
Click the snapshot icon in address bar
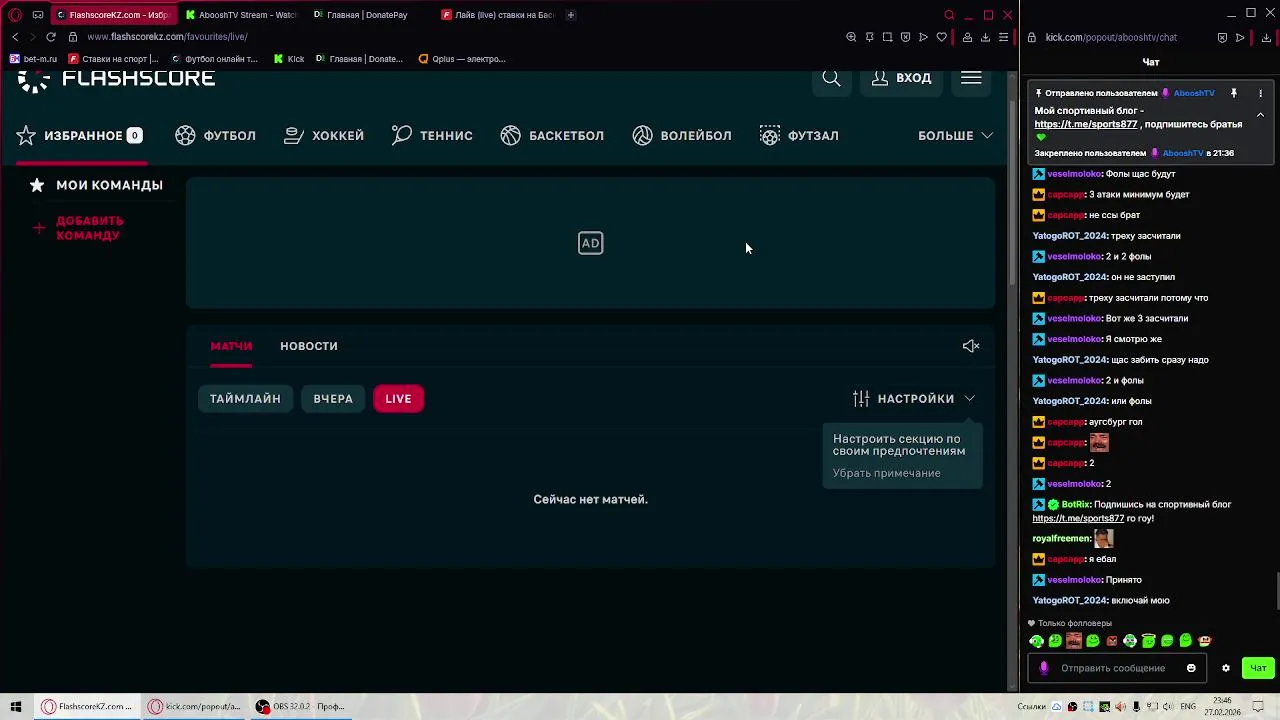coord(887,37)
